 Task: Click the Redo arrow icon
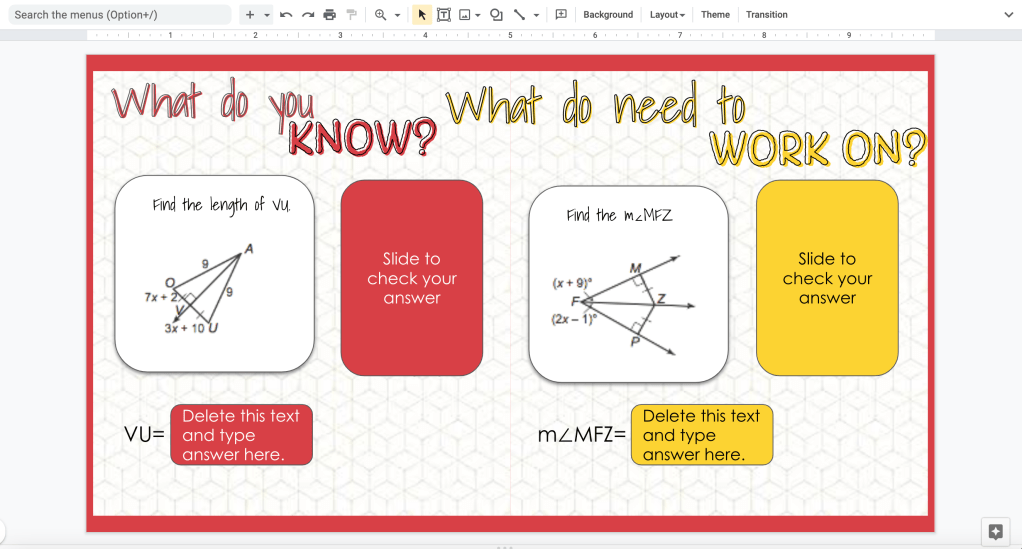click(x=308, y=15)
